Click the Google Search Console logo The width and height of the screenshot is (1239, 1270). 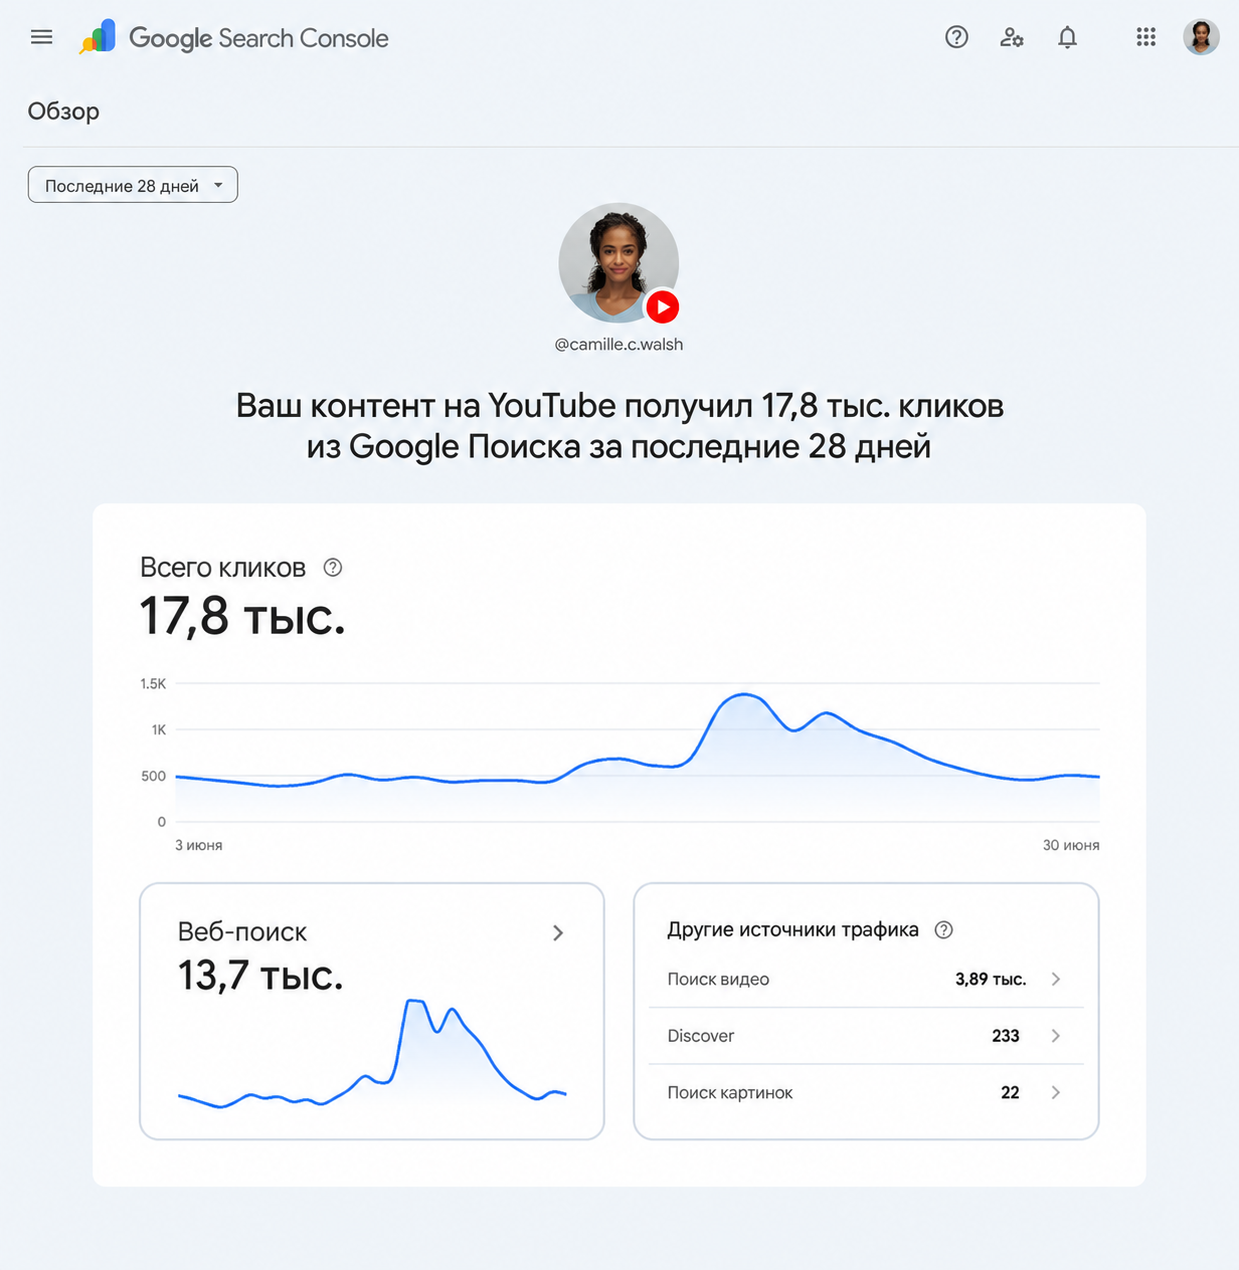234,38
